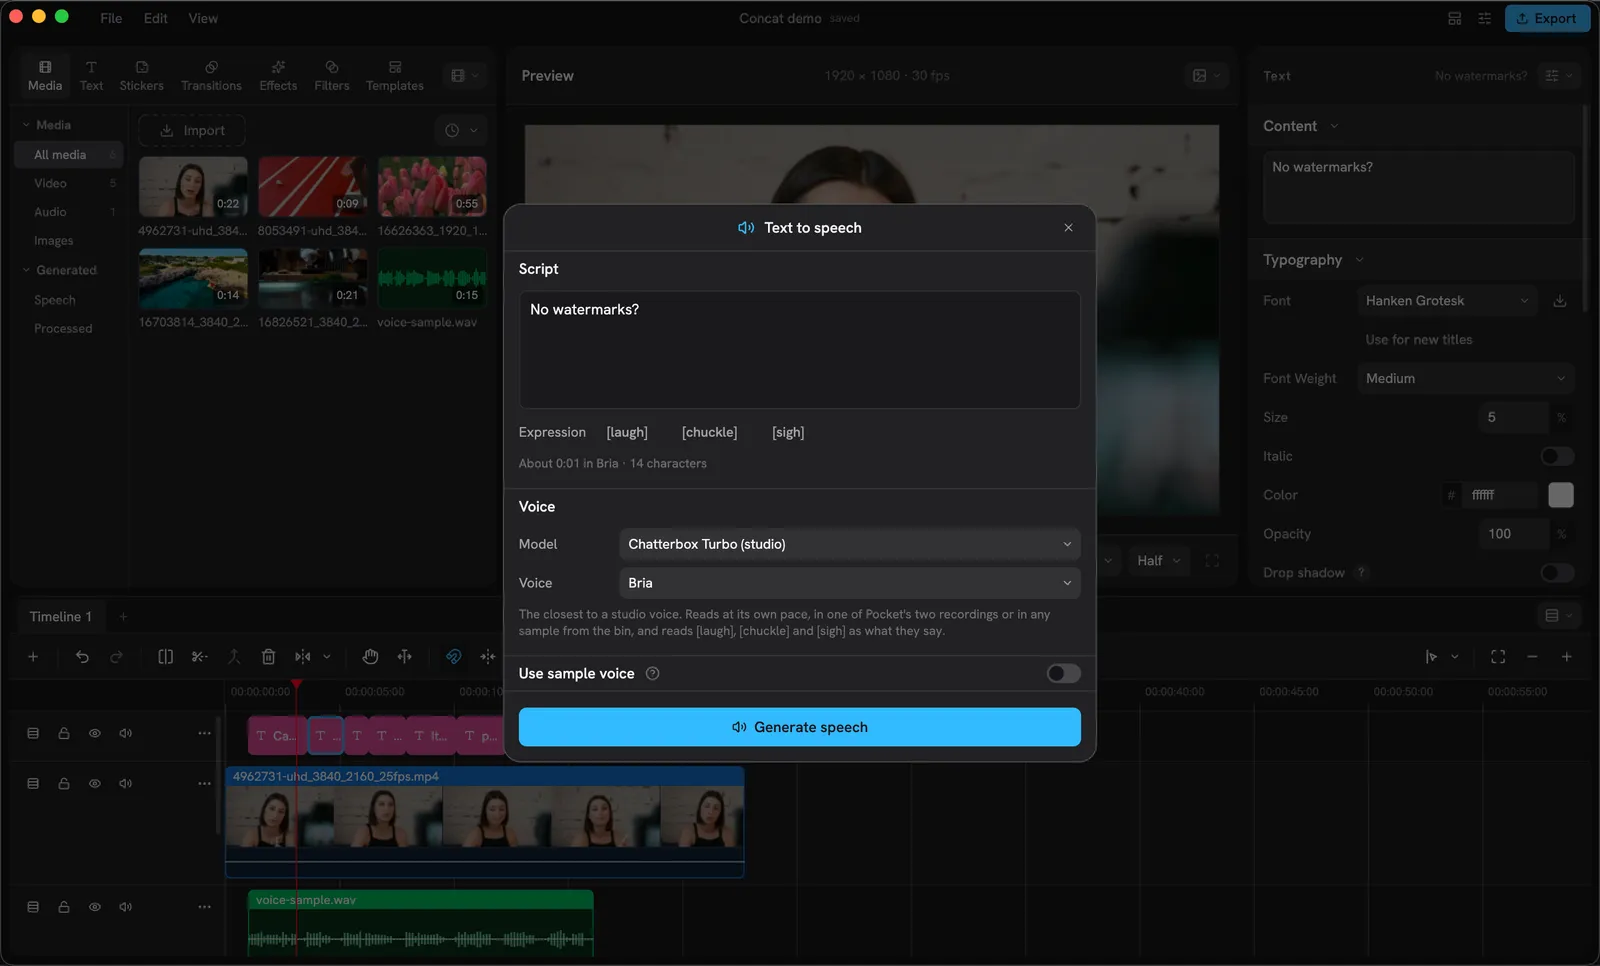Click the delete trash icon in timeline toolbar
The width and height of the screenshot is (1600, 966).
[x=268, y=657]
